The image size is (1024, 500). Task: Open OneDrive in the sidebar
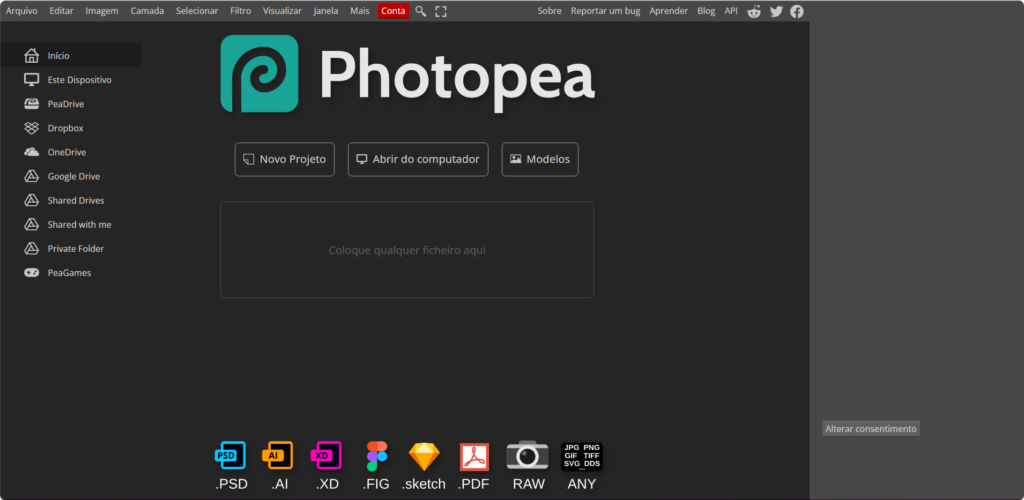pyautogui.click(x=71, y=152)
